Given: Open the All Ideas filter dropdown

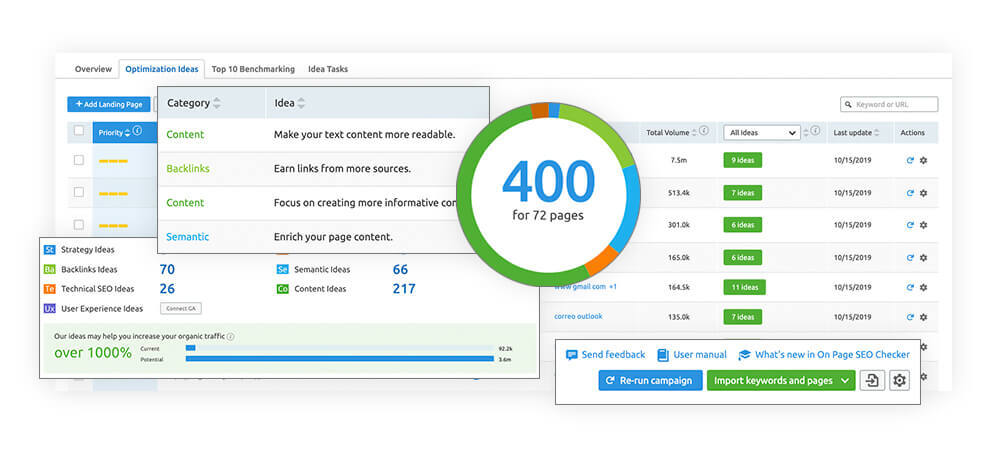Looking at the screenshot, I should [761, 133].
